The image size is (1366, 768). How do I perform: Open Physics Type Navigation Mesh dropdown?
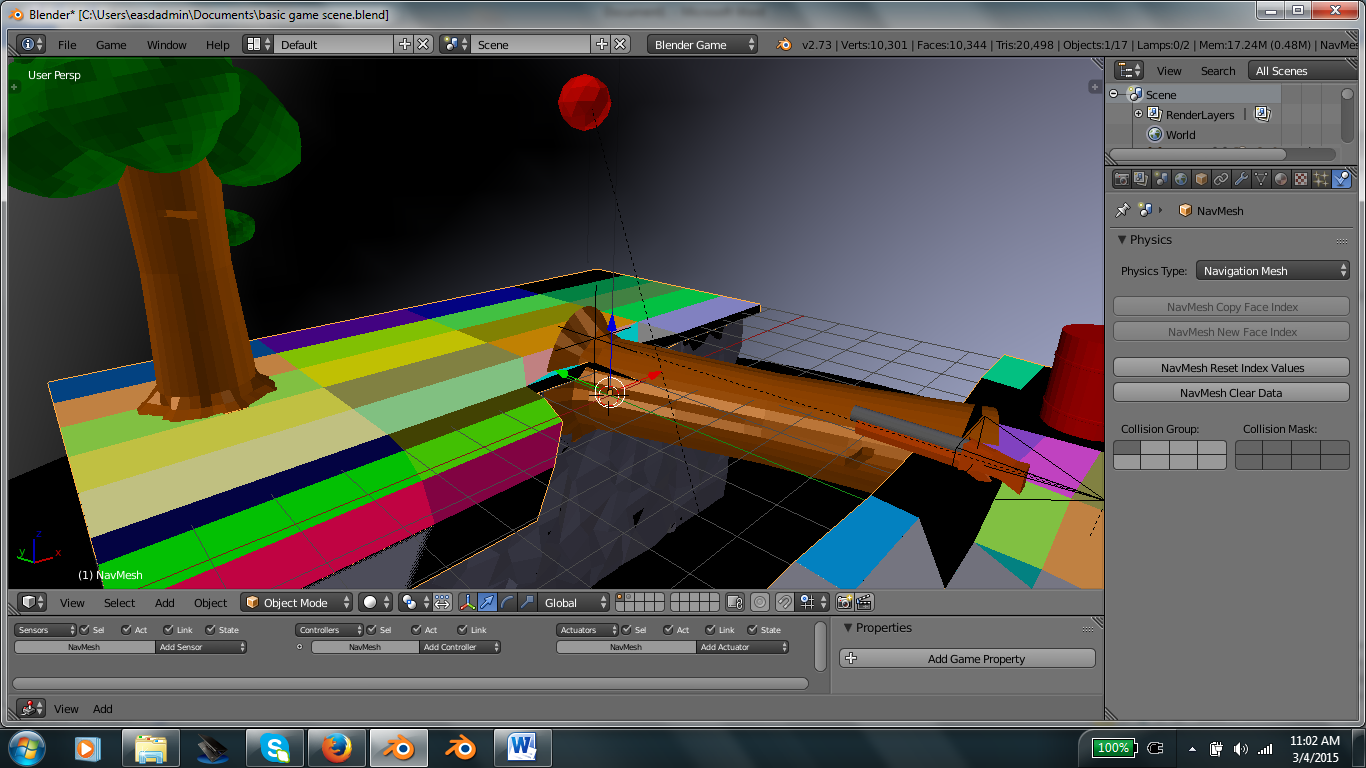click(1273, 271)
